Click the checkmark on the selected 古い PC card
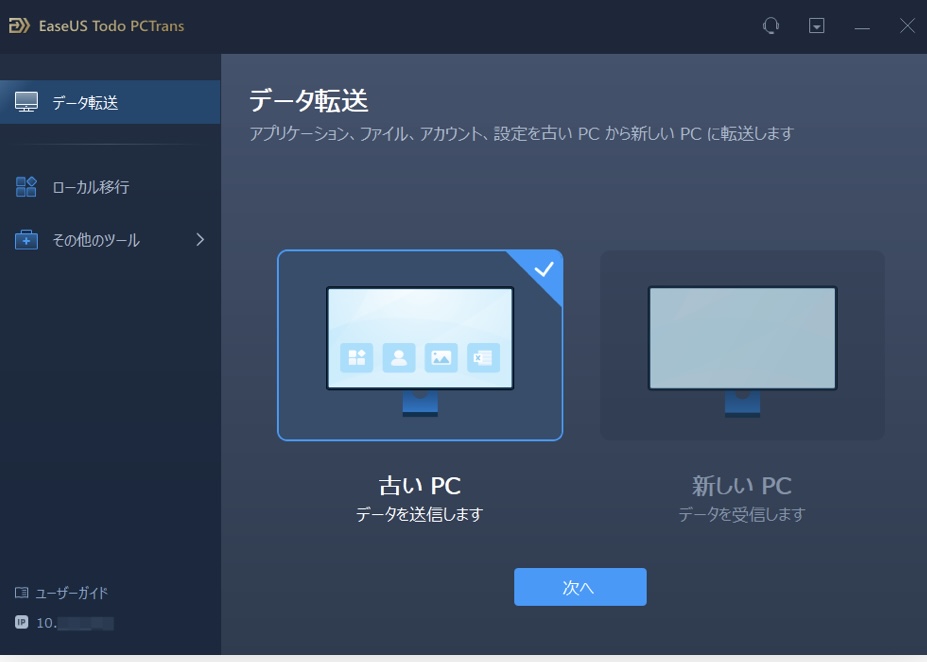 (544, 268)
